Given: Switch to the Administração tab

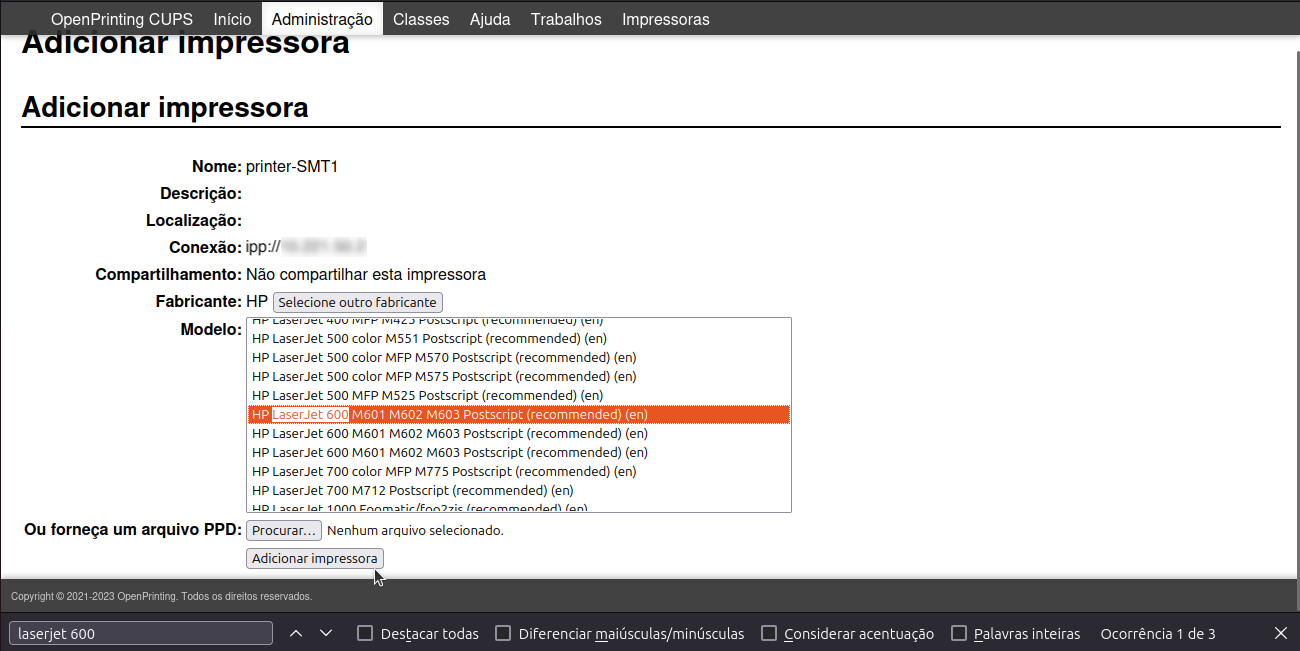Looking at the screenshot, I should 322,19.
